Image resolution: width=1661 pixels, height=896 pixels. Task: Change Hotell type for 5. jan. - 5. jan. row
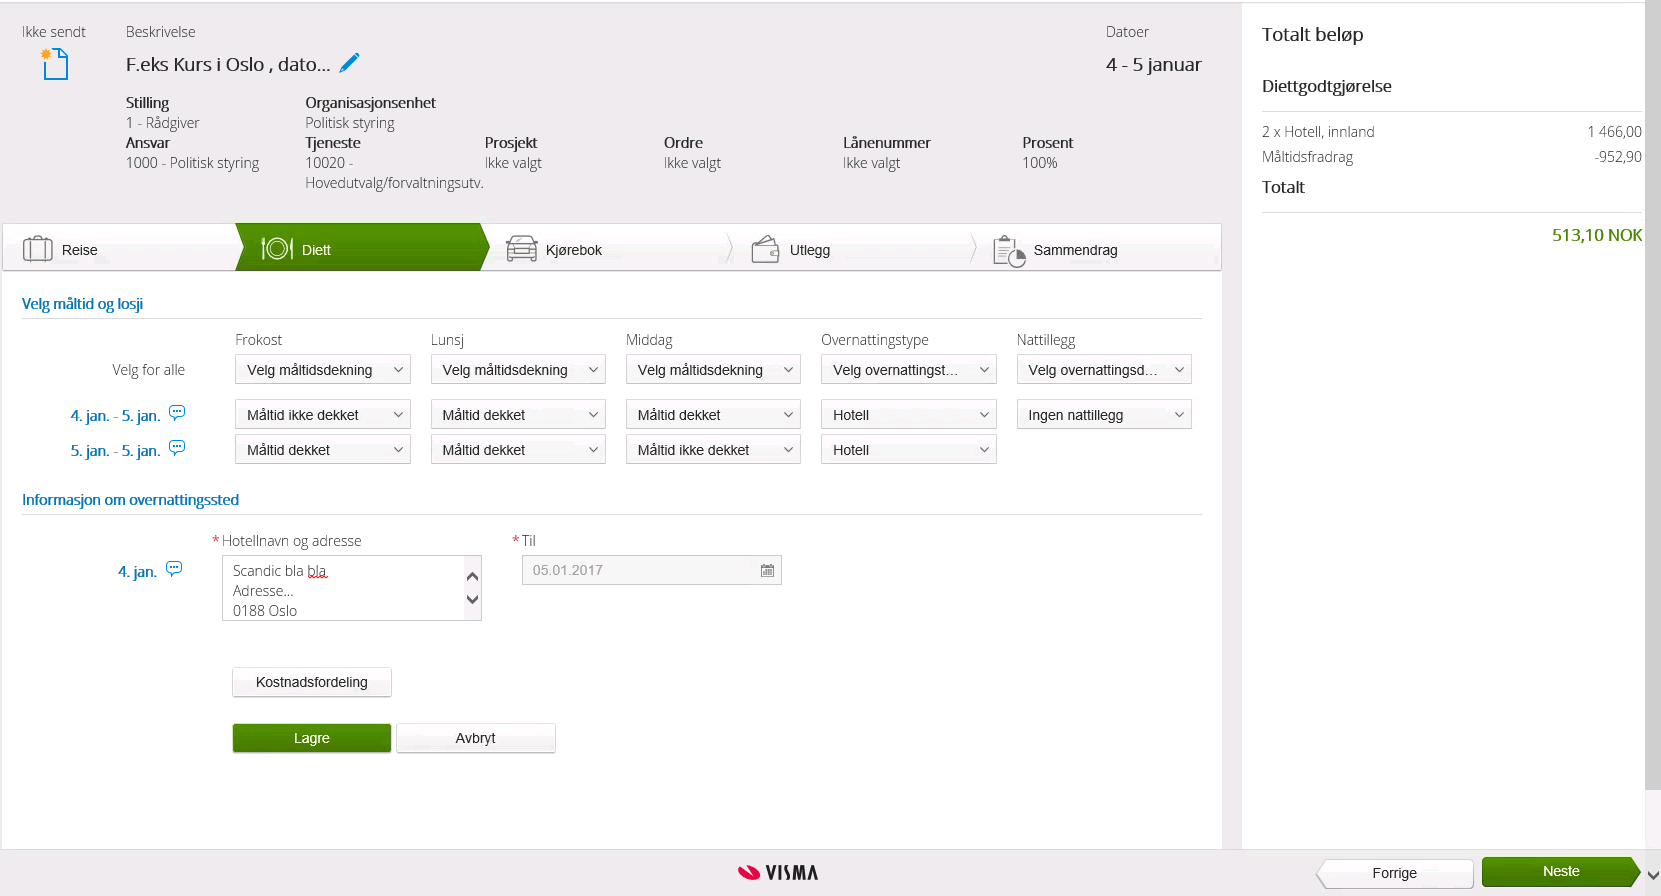click(909, 450)
